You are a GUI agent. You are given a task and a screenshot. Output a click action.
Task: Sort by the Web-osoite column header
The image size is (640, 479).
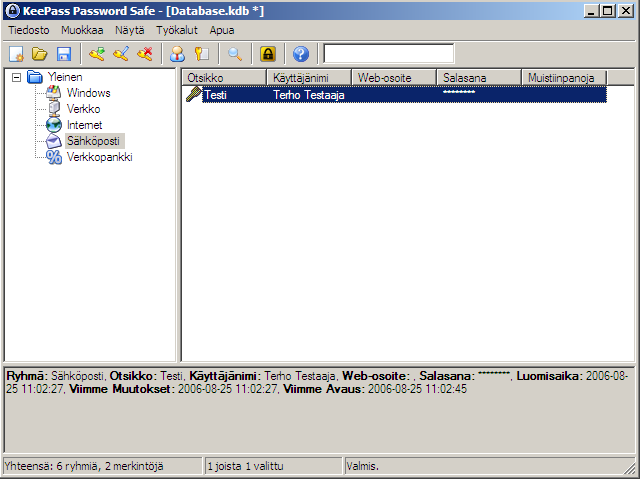pos(394,78)
